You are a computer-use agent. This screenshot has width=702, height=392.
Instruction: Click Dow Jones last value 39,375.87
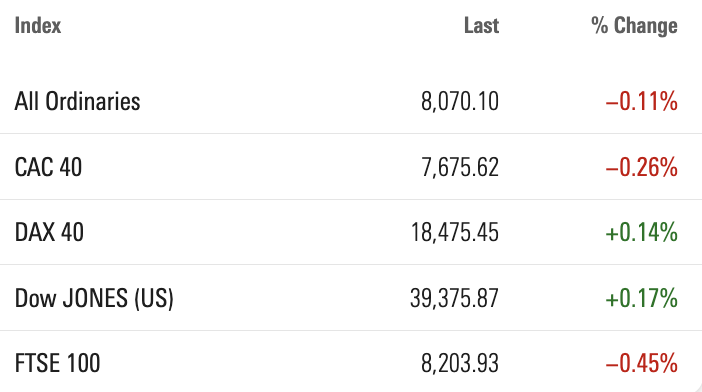pyautogui.click(x=454, y=298)
